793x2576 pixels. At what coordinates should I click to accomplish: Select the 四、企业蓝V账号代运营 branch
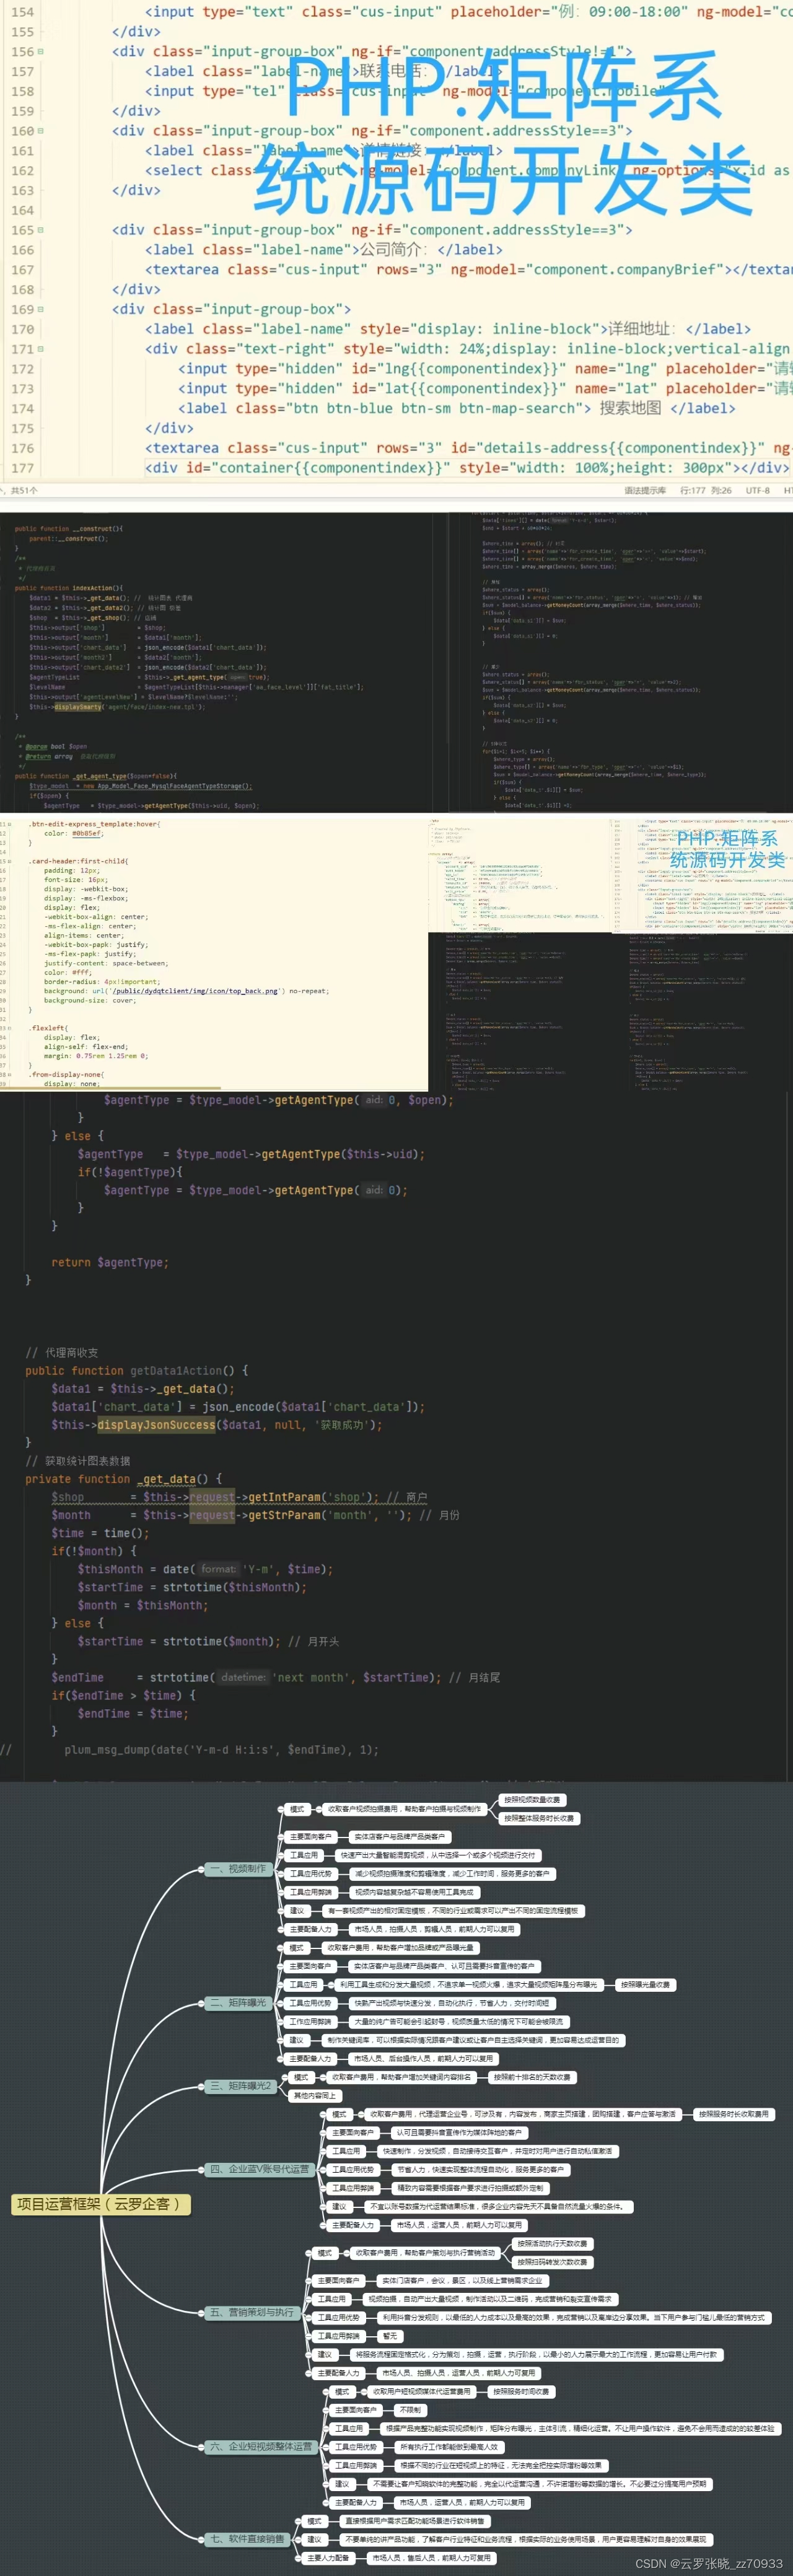tap(260, 2169)
